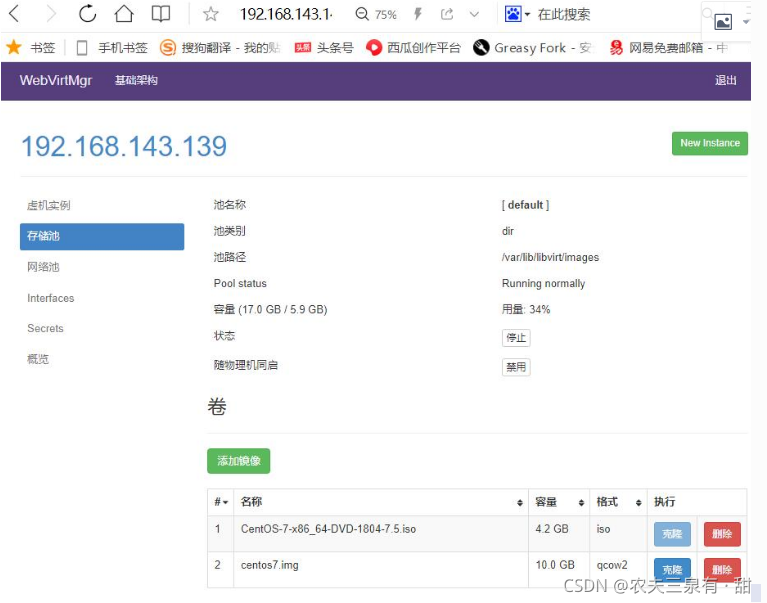Screen dimensions: 767x603
Task: Click 删除 for centos7.img row
Action: click(722, 570)
